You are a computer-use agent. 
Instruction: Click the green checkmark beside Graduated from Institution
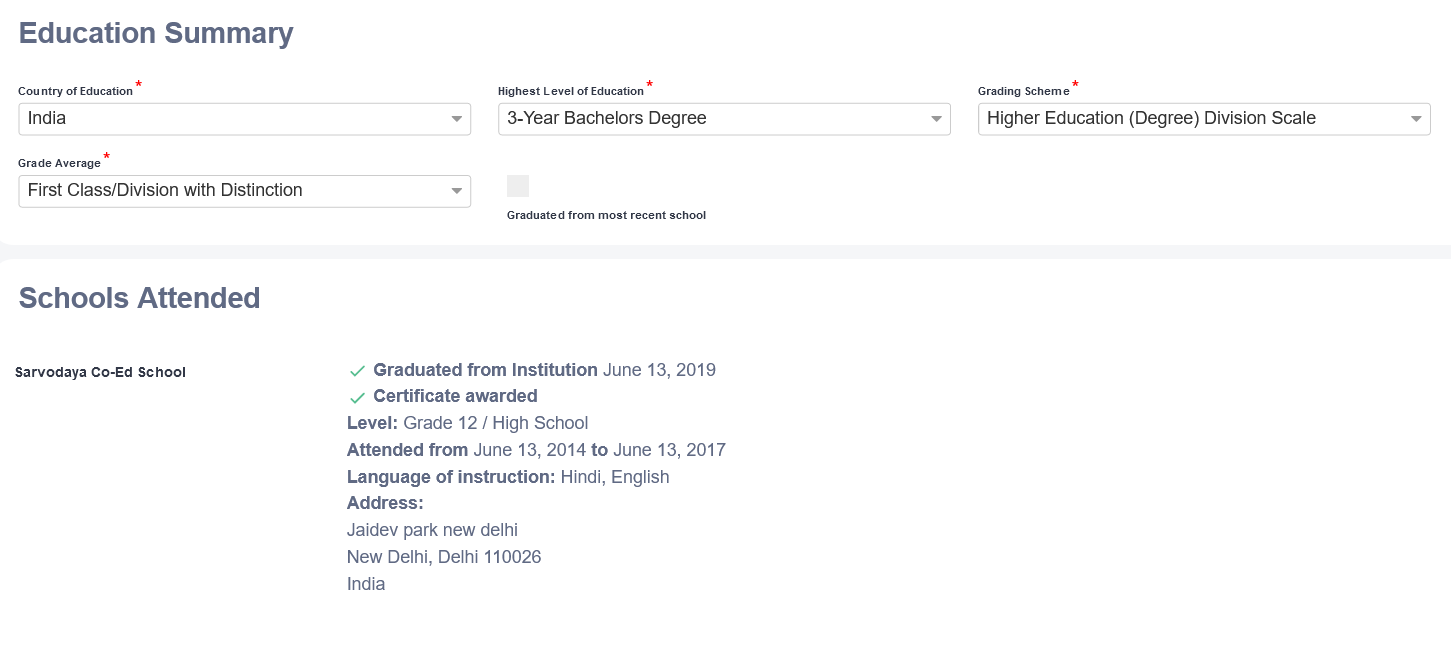(357, 371)
